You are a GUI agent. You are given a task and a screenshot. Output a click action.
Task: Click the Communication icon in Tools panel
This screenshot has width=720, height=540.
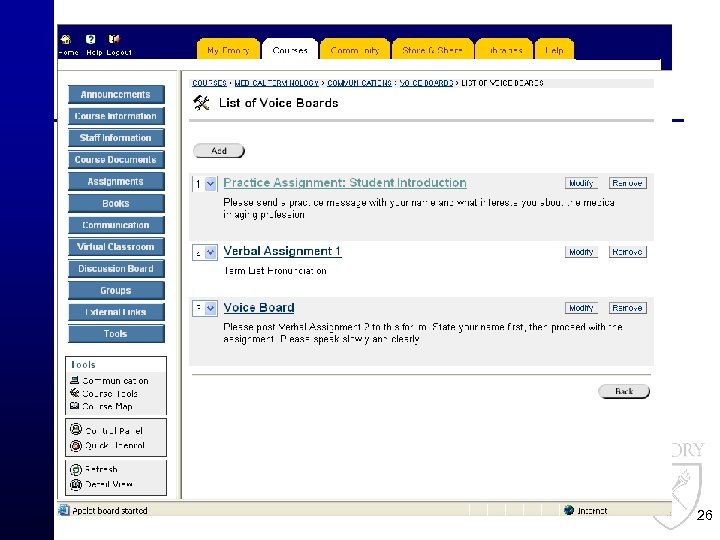pyautogui.click(x=74, y=380)
